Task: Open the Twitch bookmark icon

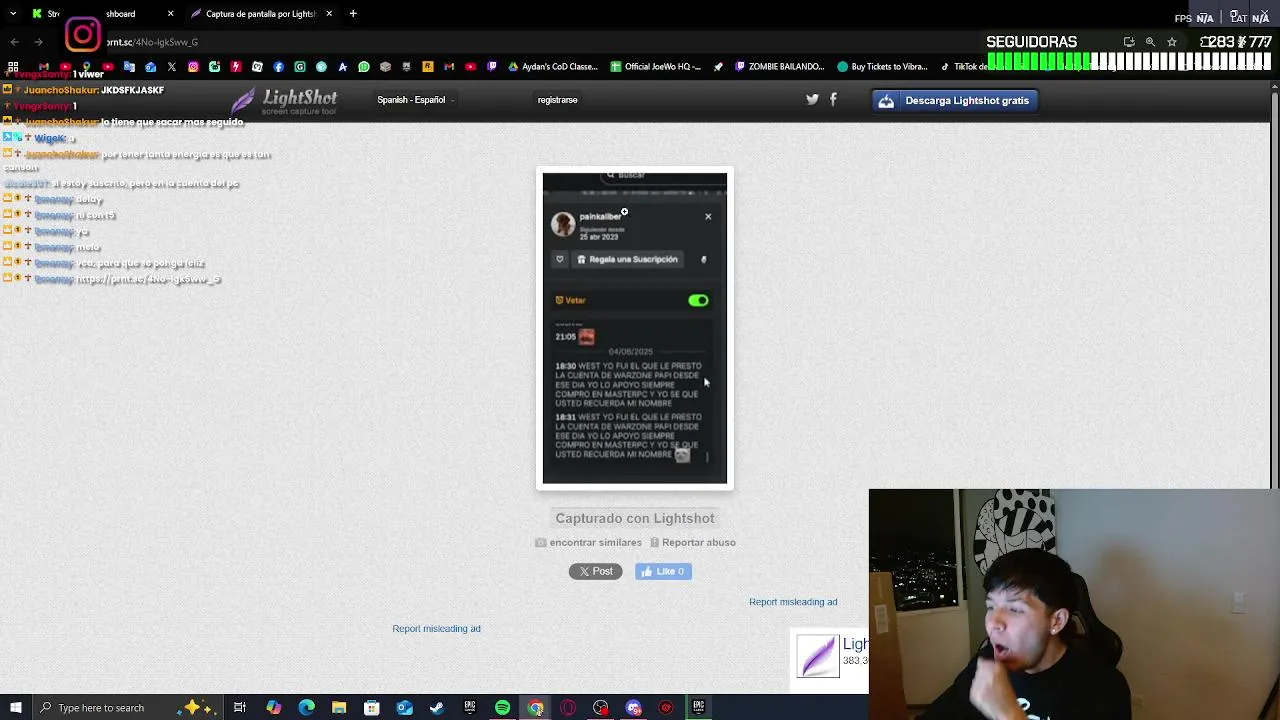Action: pyautogui.click(x=491, y=67)
